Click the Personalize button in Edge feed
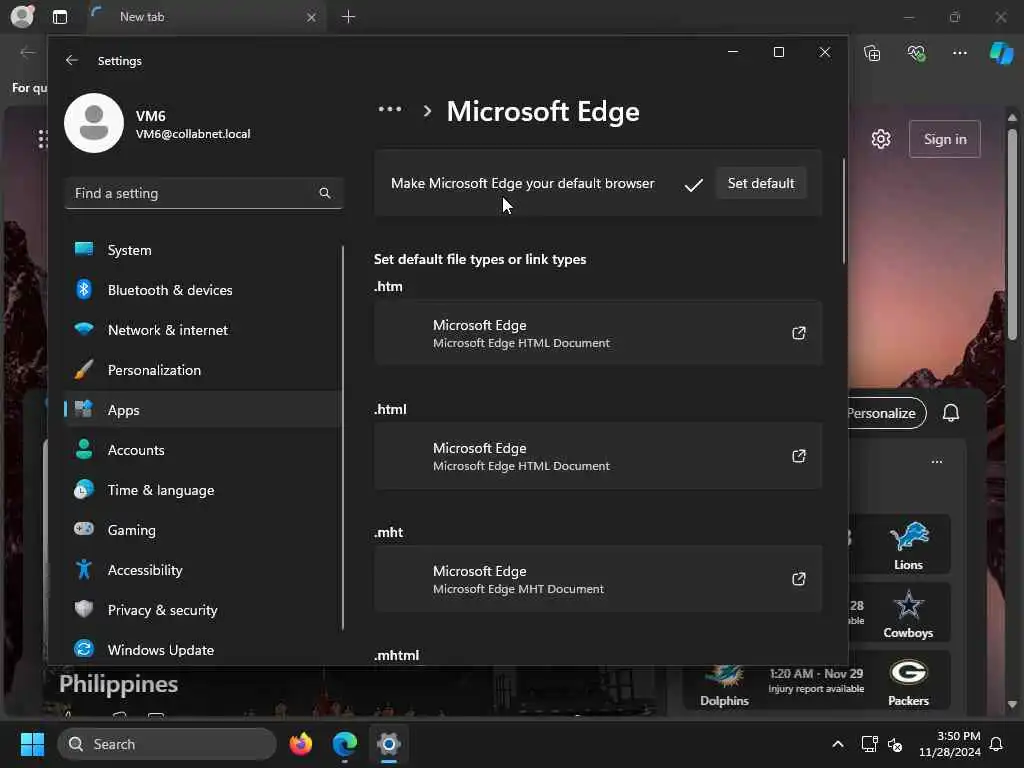Image resolution: width=1024 pixels, height=768 pixels. (886, 413)
